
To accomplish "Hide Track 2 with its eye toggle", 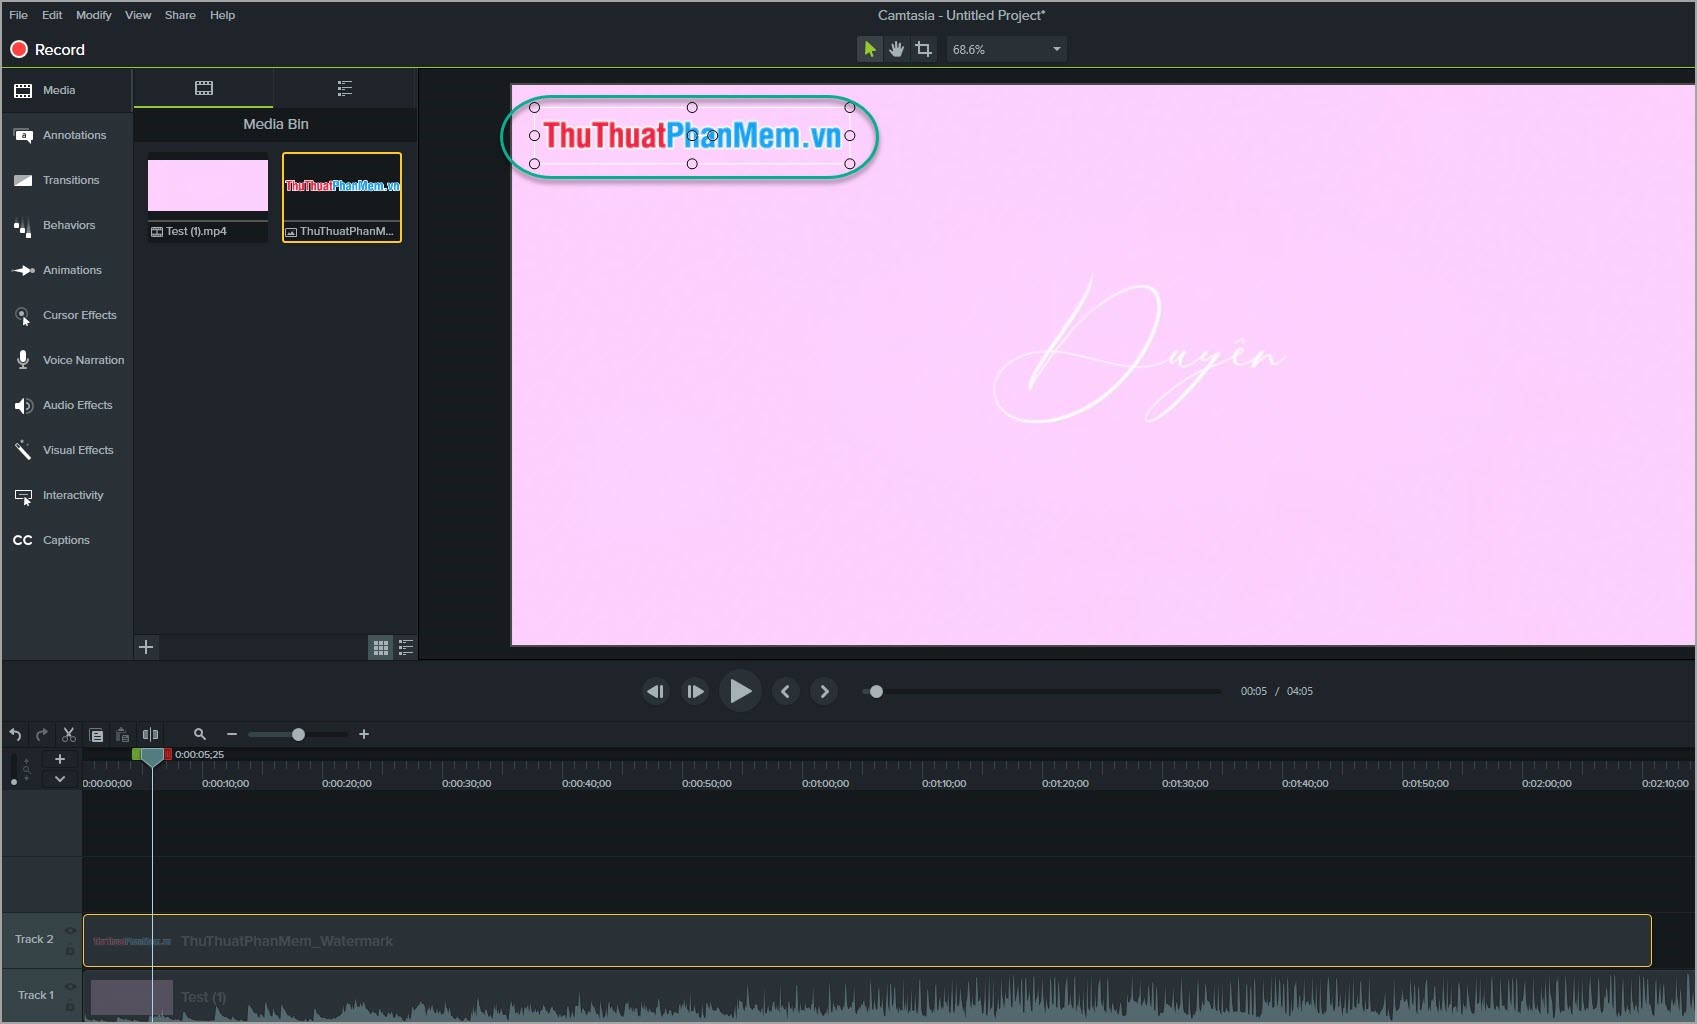I will click(70, 930).
